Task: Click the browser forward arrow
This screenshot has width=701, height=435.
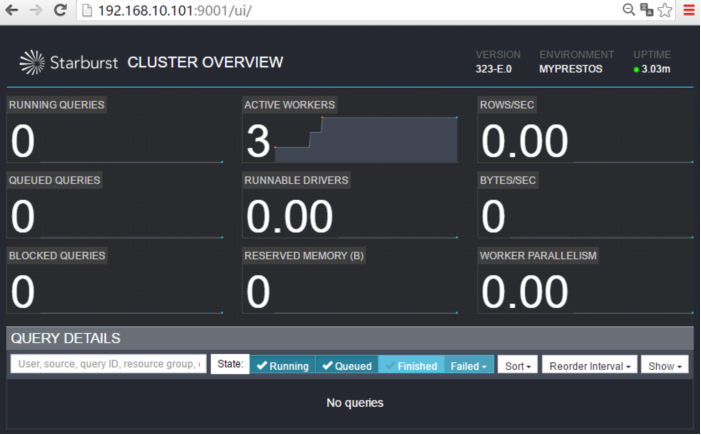Action: click(x=36, y=10)
